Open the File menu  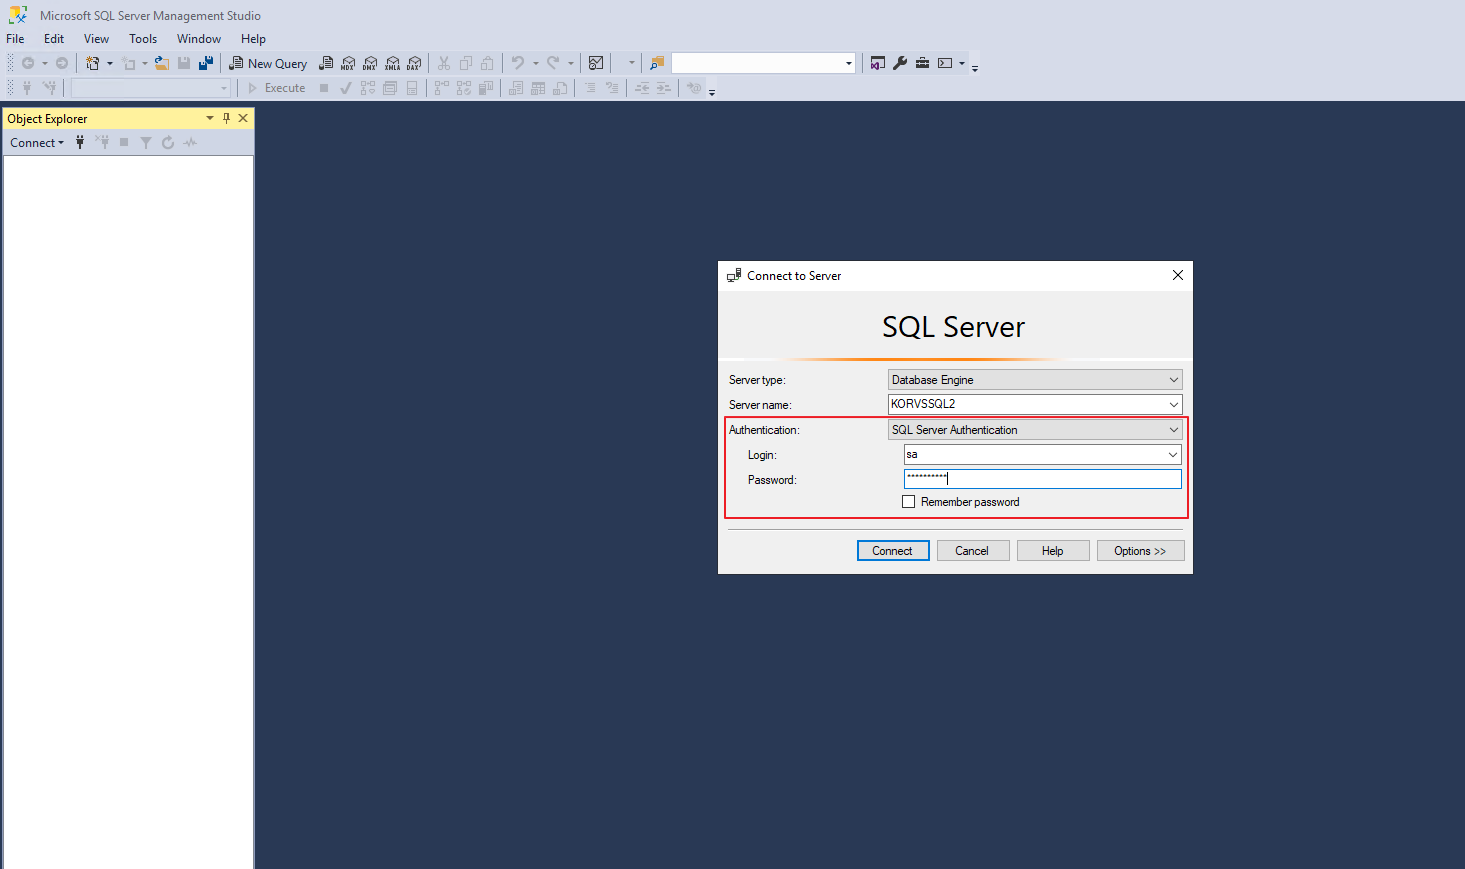[x=15, y=39]
